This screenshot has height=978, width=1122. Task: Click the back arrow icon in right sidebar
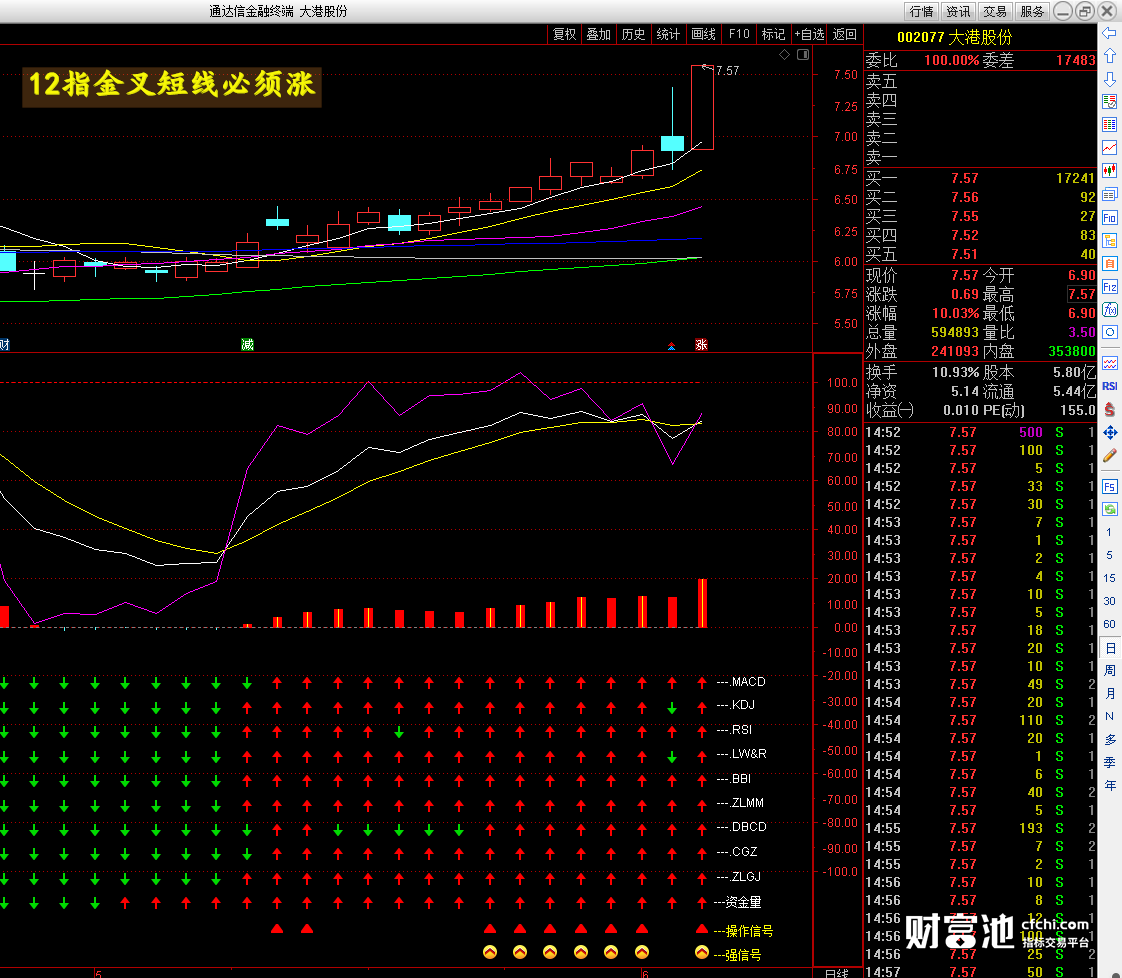tap(1110, 33)
